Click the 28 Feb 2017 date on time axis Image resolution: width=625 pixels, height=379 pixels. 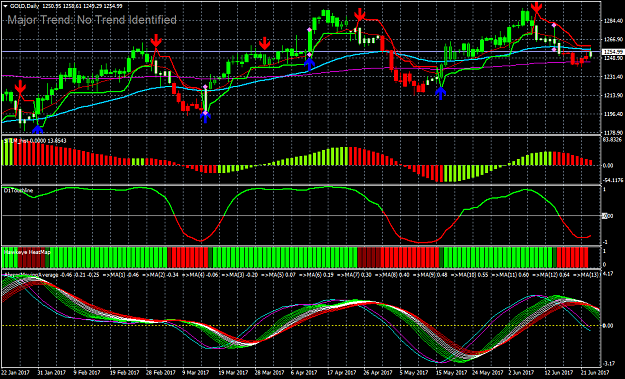coord(161,373)
